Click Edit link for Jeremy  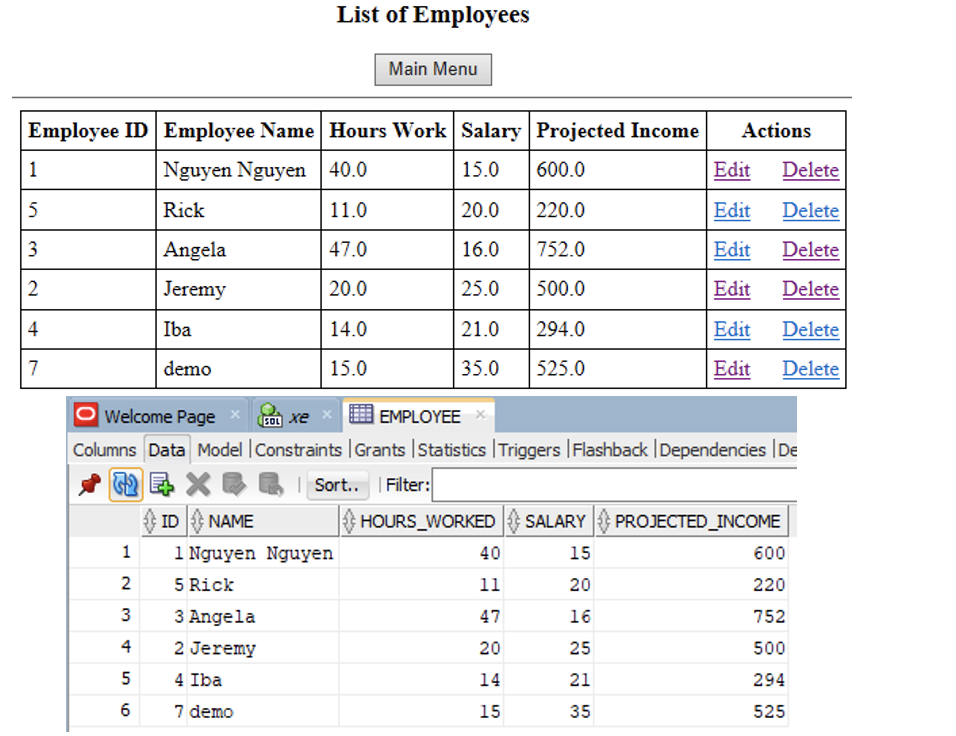[x=732, y=288]
